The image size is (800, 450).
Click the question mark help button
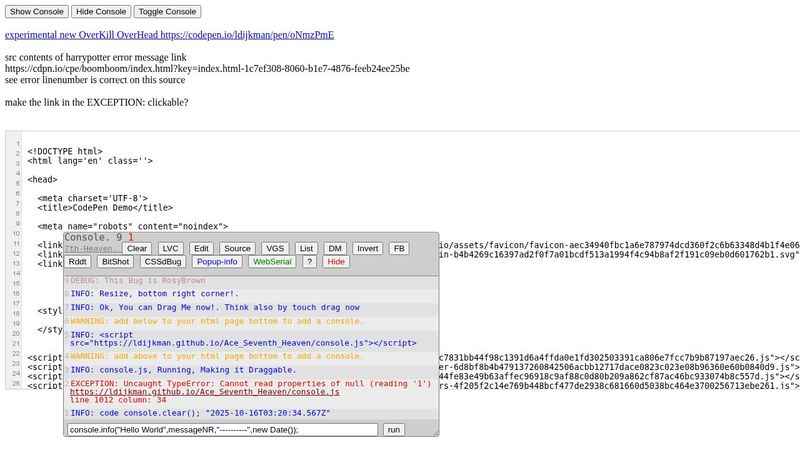pyautogui.click(x=309, y=261)
